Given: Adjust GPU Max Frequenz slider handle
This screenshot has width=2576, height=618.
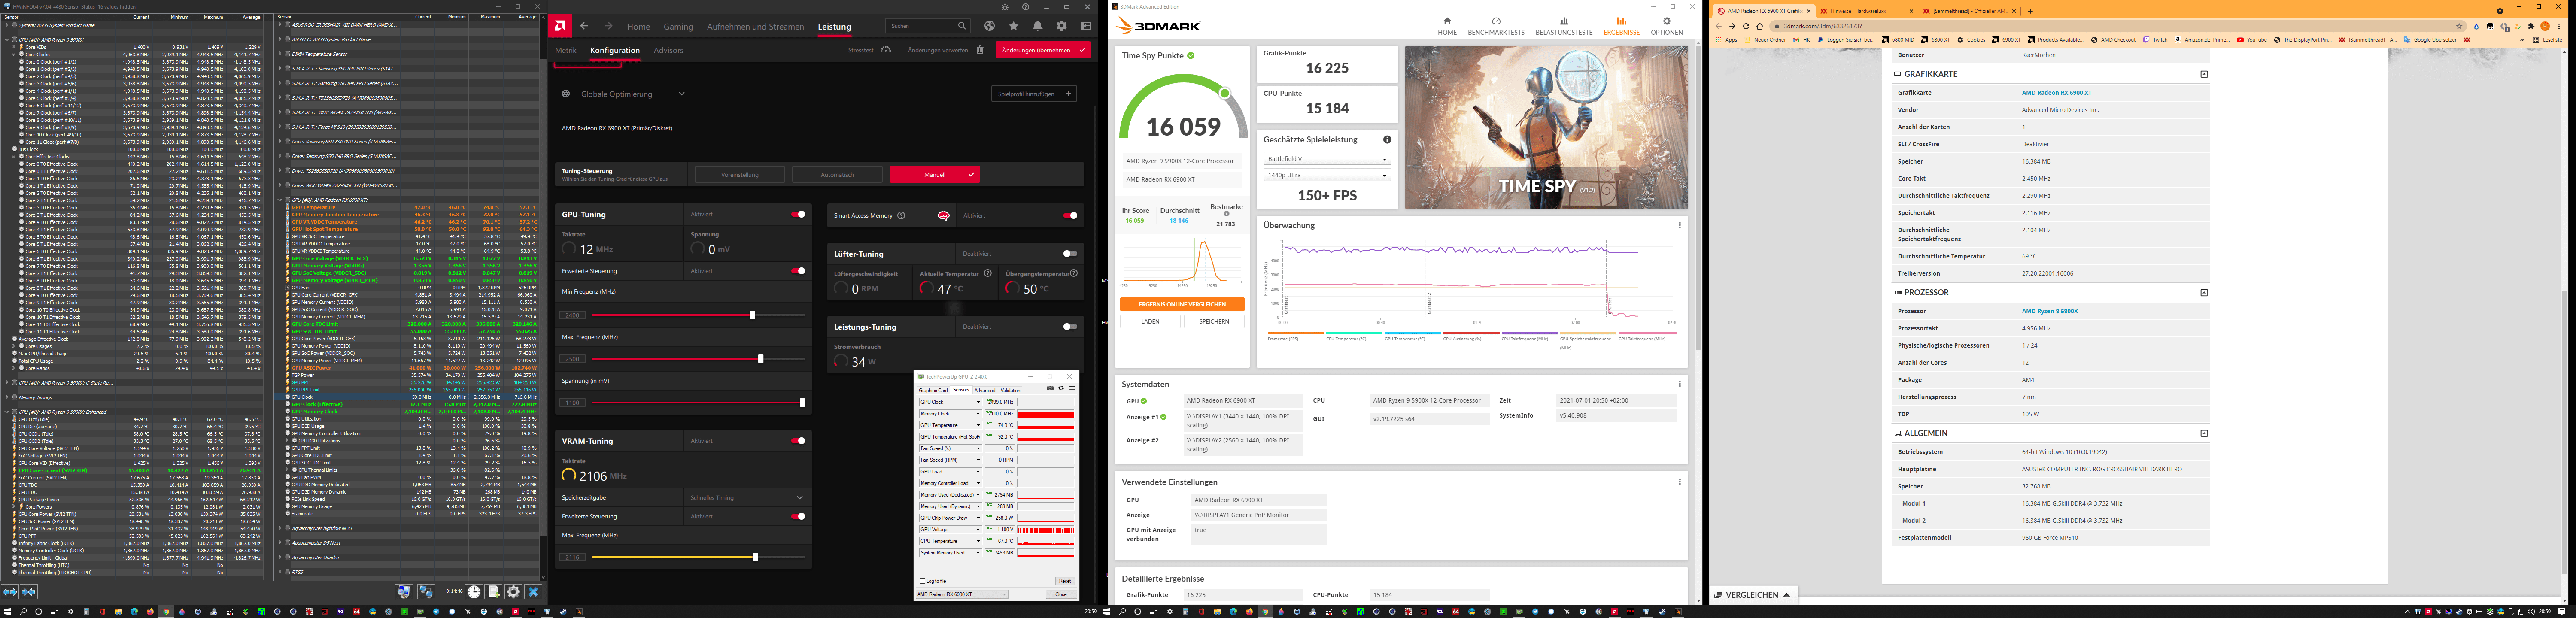Looking at the screenshot, I should 761,359.
